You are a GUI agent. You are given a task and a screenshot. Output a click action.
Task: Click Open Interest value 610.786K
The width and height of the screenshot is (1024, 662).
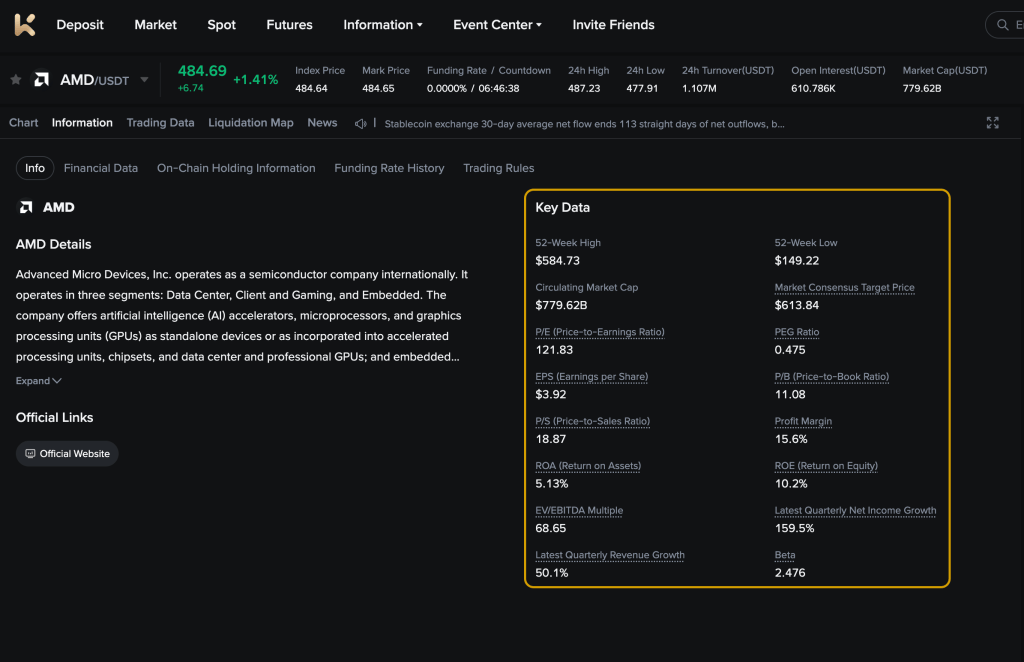813,88
